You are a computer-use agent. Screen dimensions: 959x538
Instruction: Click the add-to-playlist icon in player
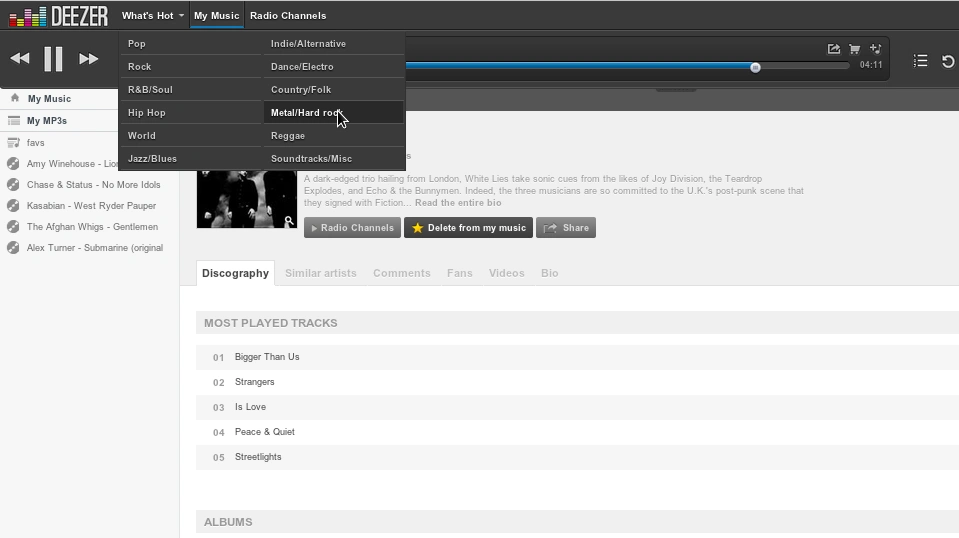tap(876, 49)
